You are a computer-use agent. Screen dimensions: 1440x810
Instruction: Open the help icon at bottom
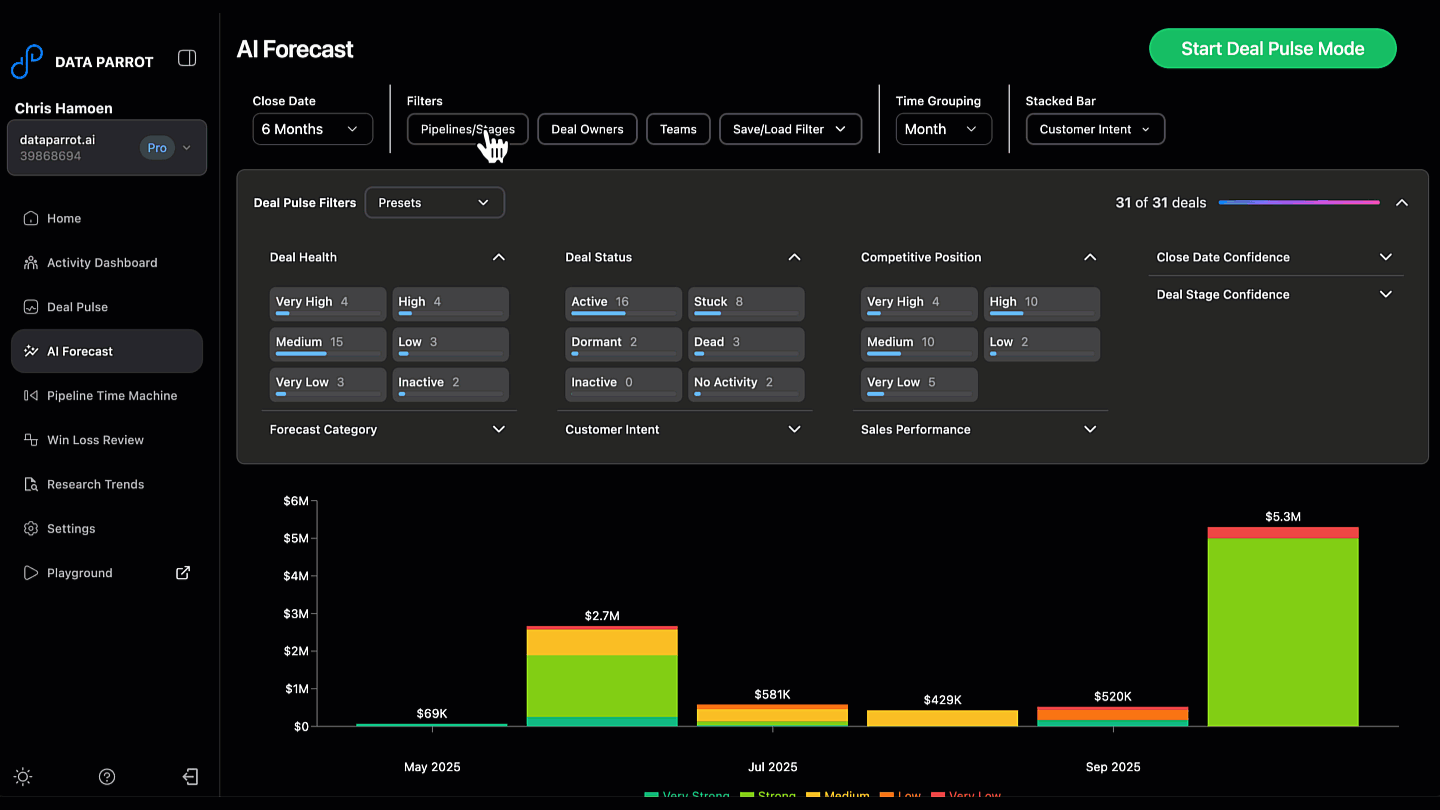point(106,776)
